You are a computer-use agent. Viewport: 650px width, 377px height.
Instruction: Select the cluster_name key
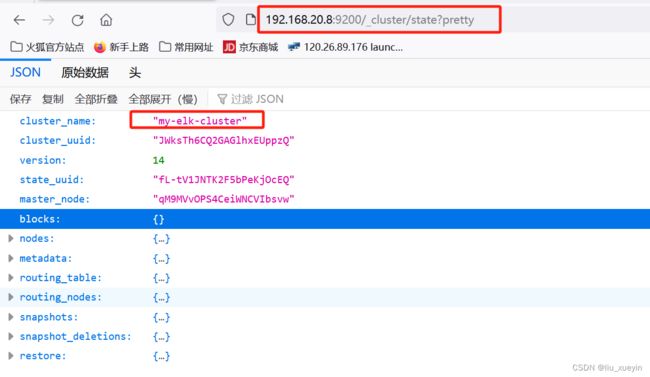pos(58,121)
